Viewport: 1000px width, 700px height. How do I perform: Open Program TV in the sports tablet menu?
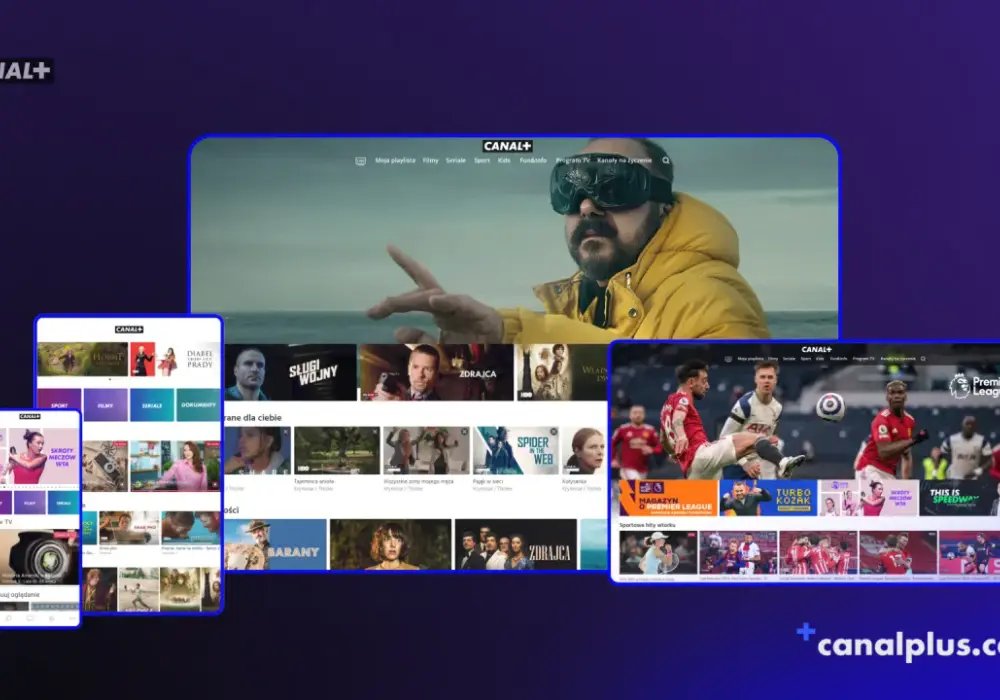coord(864,359)
